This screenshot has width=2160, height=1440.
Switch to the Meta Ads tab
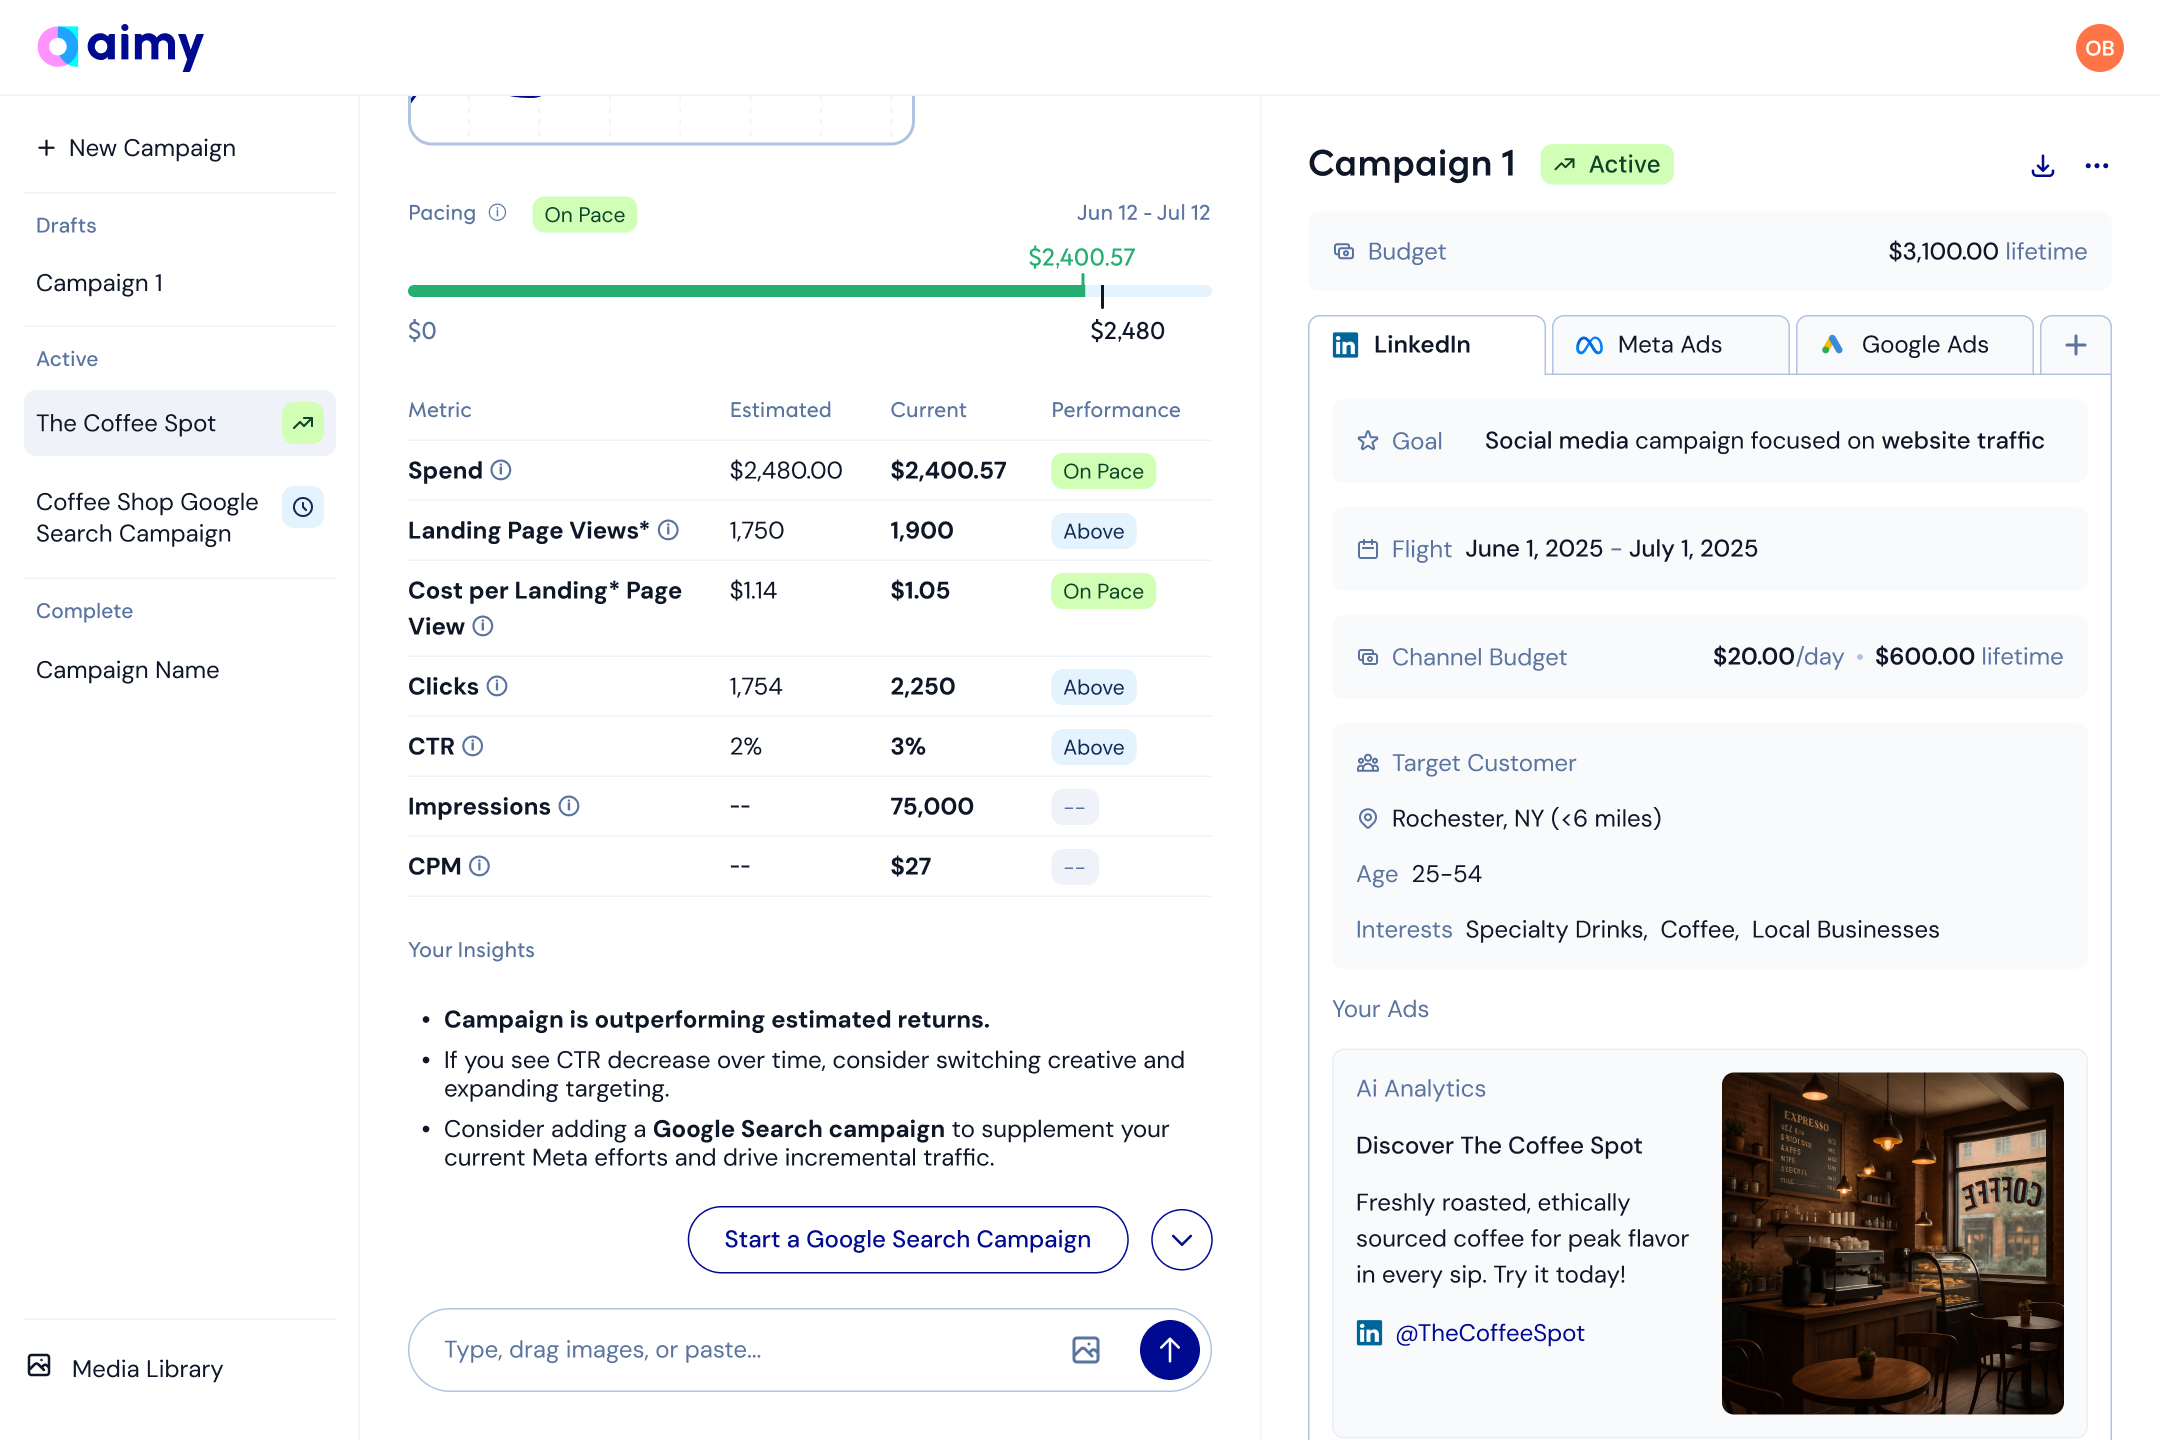coord(1669,345)
